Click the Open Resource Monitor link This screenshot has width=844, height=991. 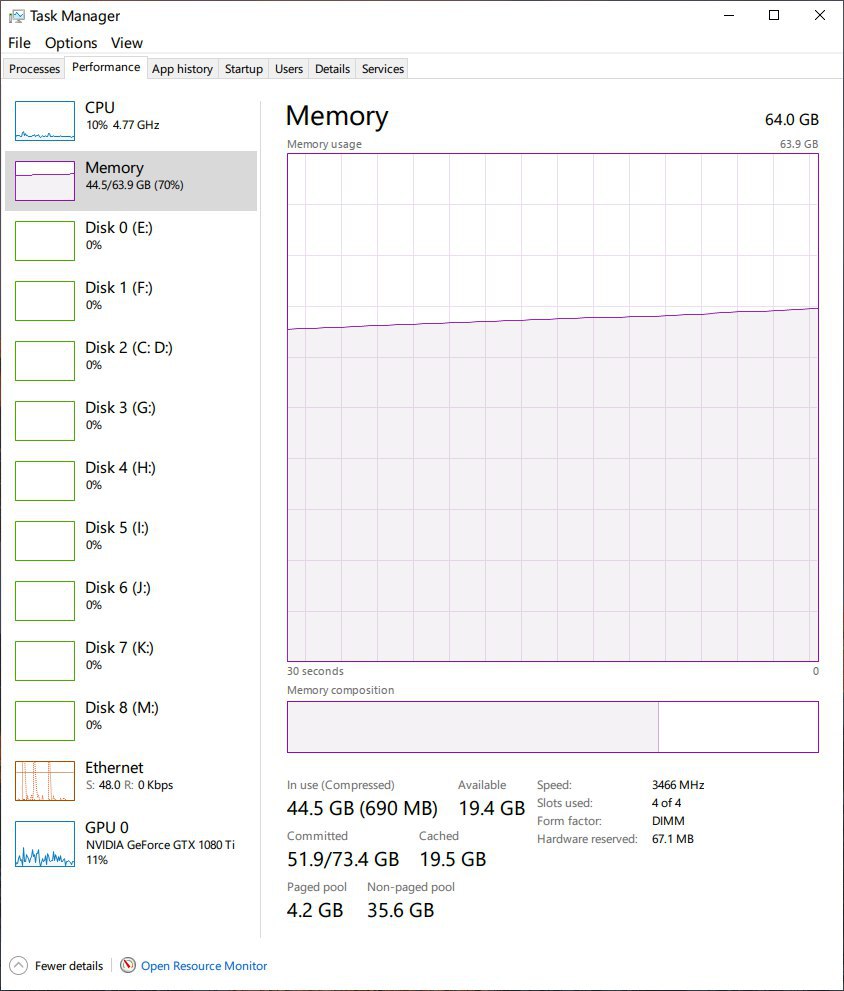click(x=204, y=966)
